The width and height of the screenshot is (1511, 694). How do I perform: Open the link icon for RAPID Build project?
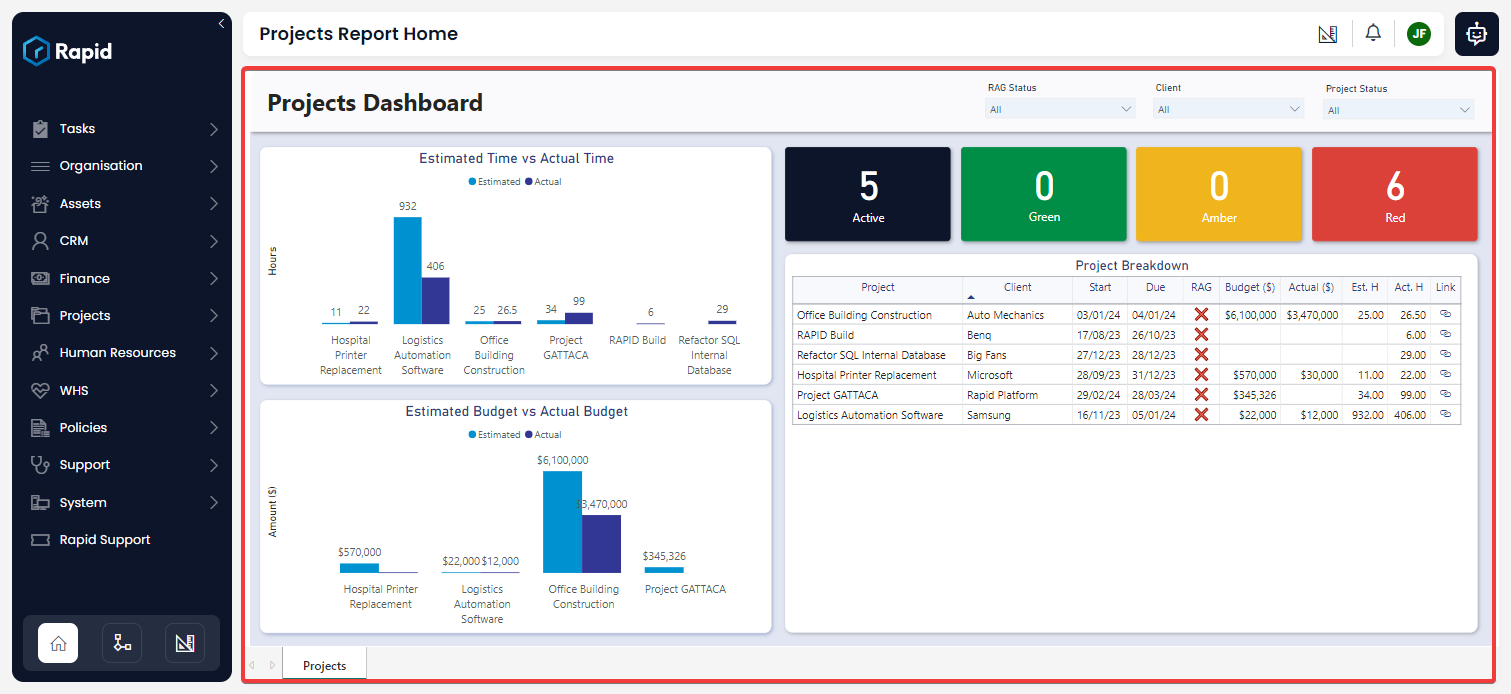click(1444, 334)
